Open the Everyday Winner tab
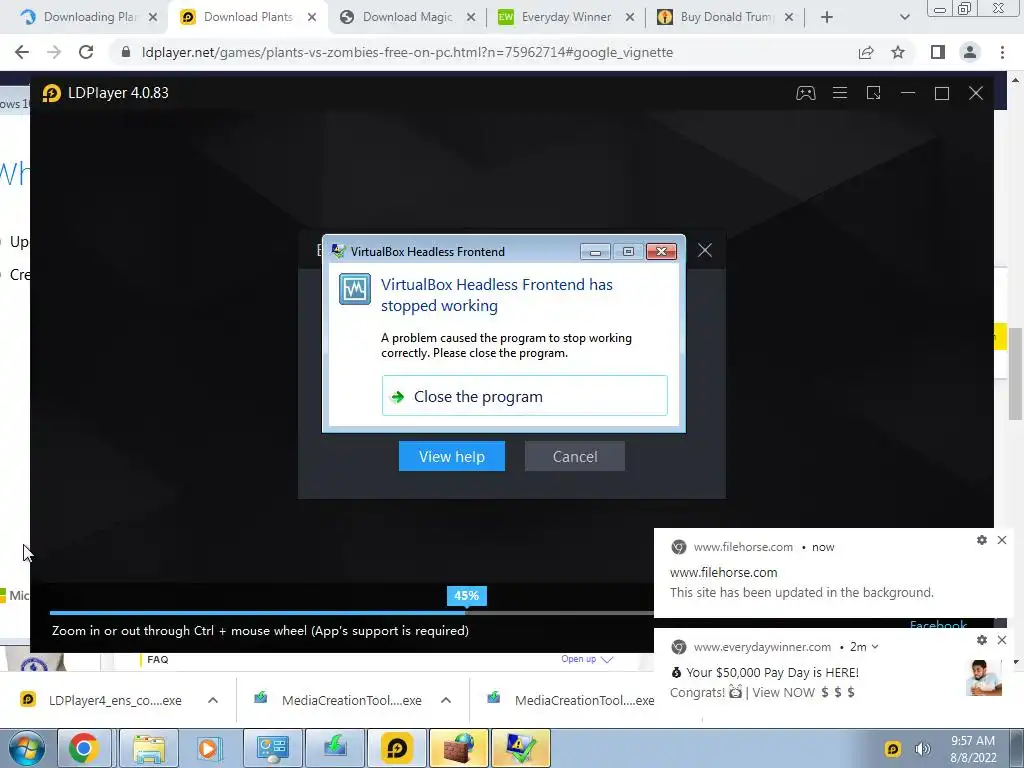The image size is (1024, 768). tap(566, 17)
